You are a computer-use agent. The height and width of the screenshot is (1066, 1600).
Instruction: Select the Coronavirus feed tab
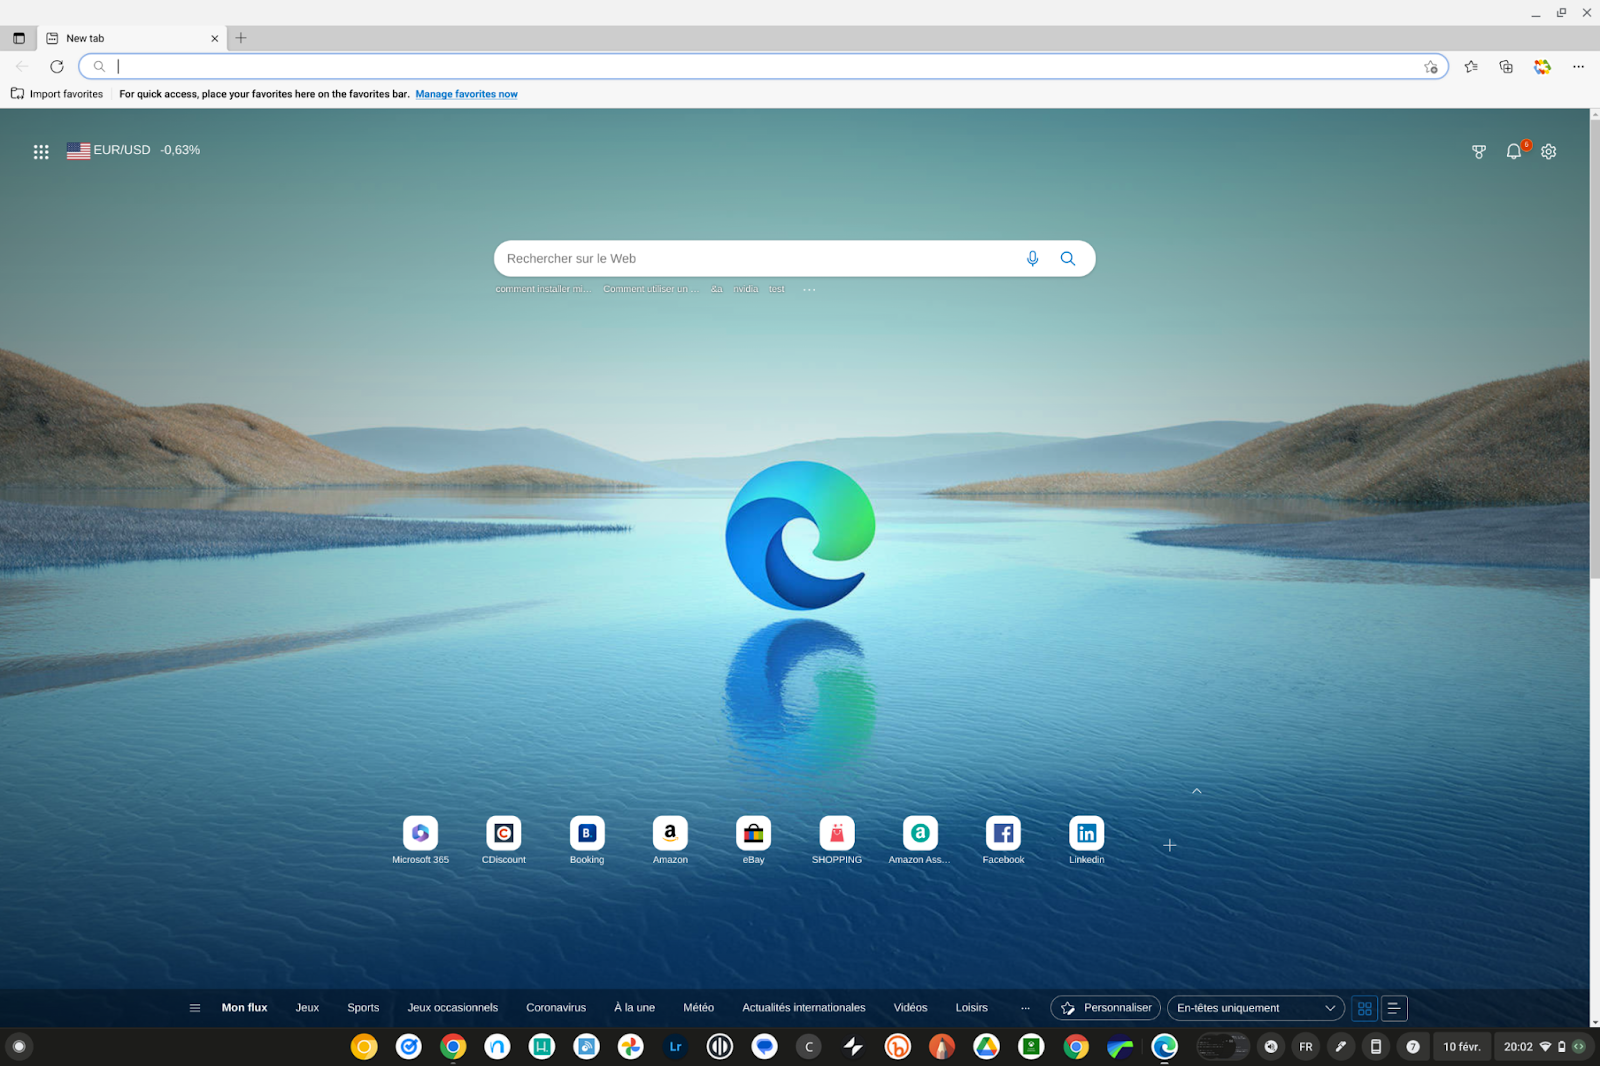point(556,1008)
